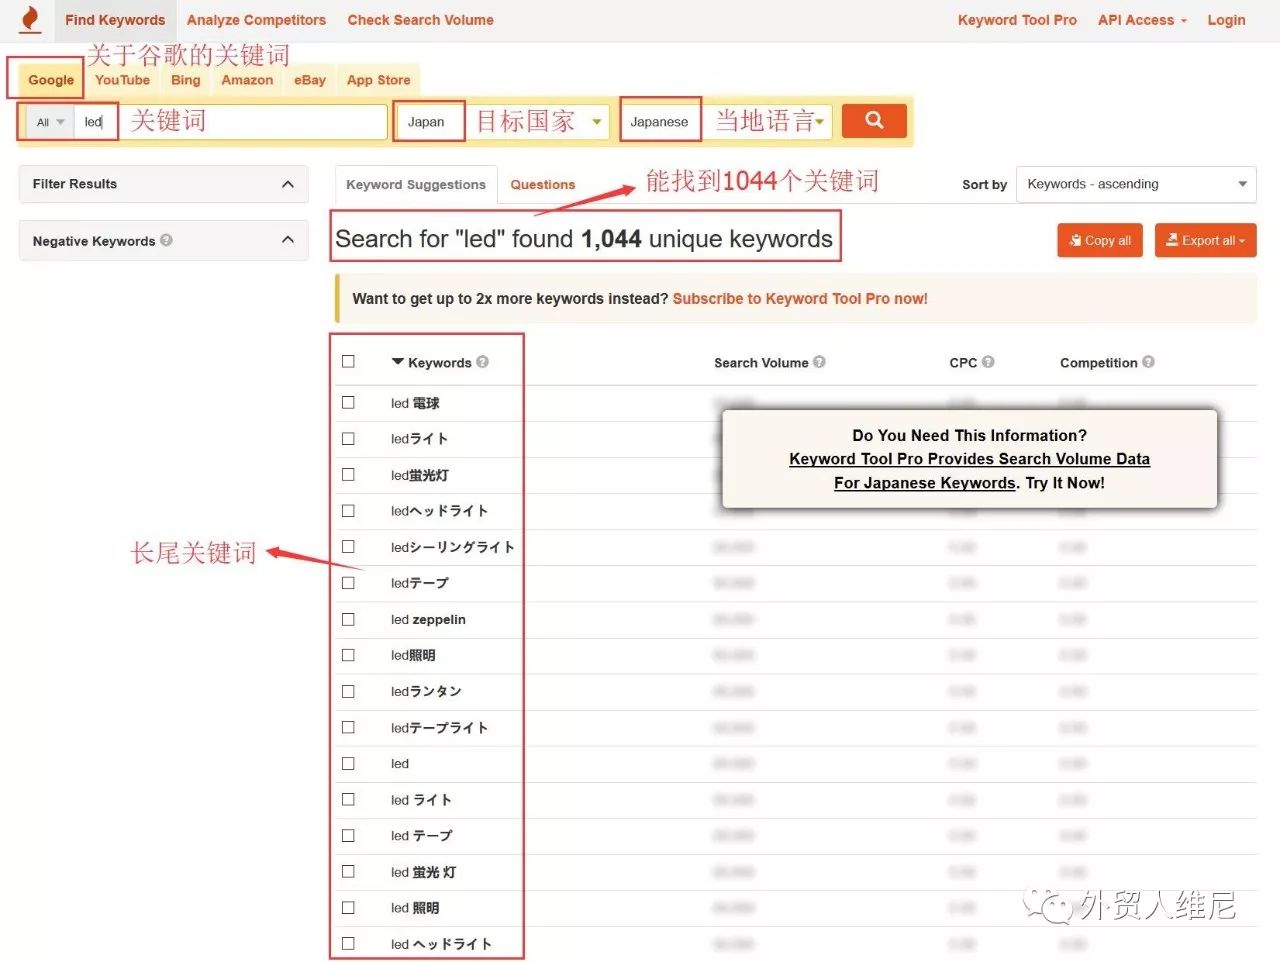Open help icon beside Keywords column header

(x=482, y=362)
